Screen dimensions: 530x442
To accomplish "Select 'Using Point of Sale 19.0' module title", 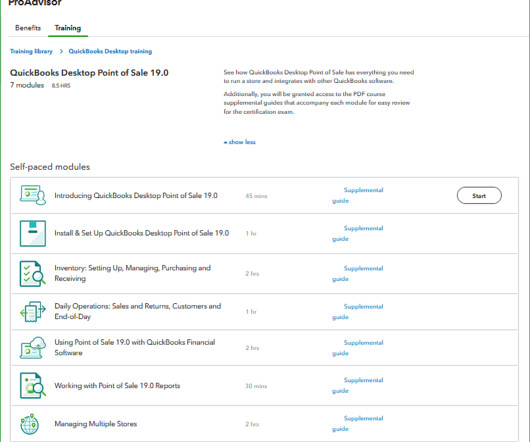I will (135, 347).
